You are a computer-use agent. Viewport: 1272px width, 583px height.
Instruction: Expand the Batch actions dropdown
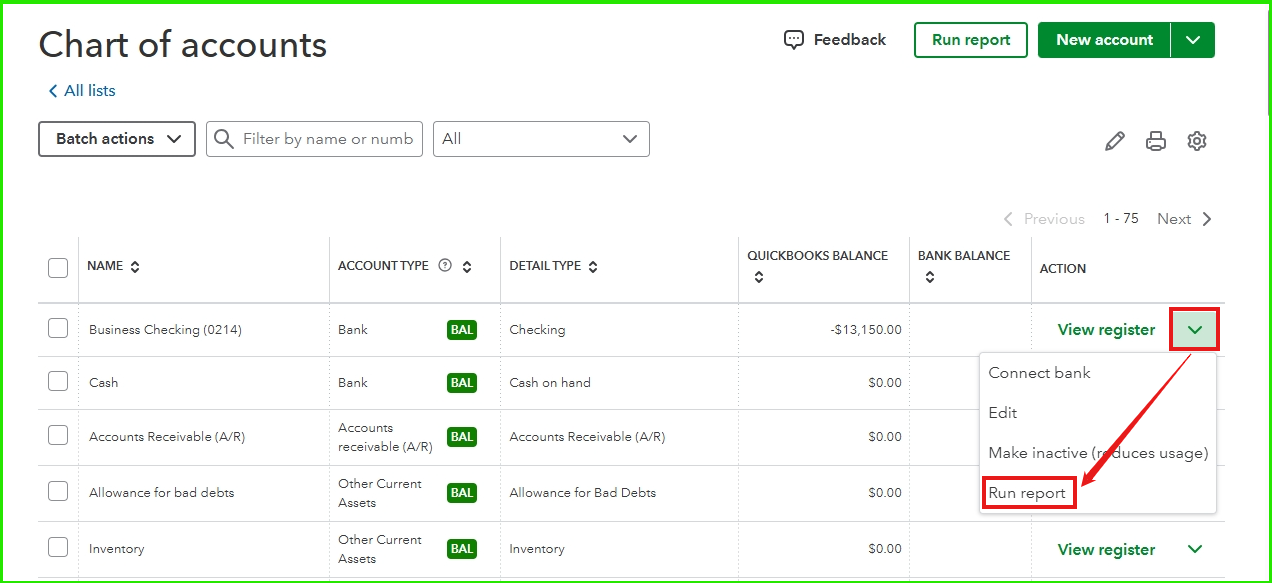[117, 139]
